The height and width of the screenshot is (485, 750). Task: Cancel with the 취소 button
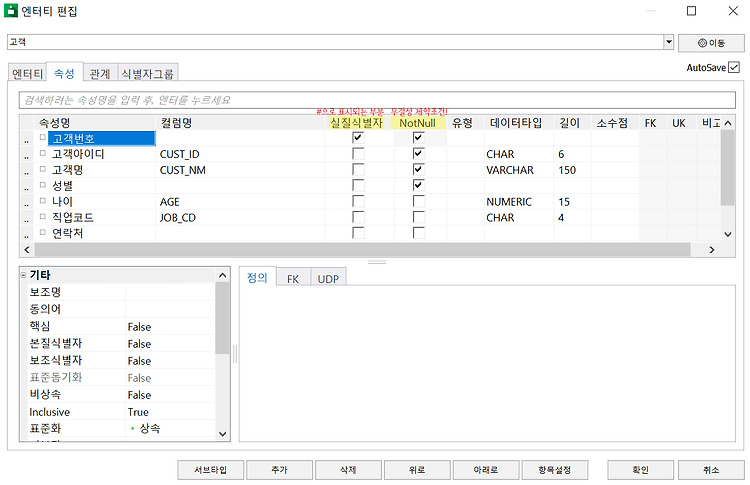(711, 470)
